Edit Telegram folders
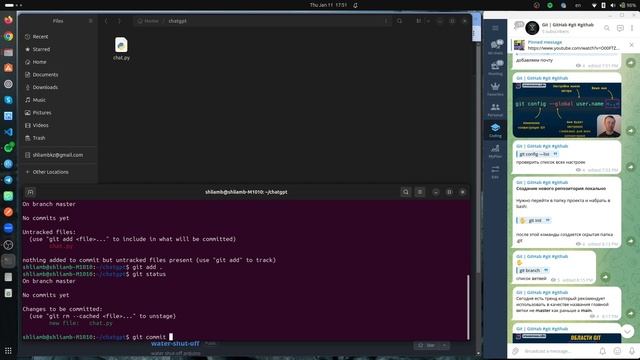 495,172
